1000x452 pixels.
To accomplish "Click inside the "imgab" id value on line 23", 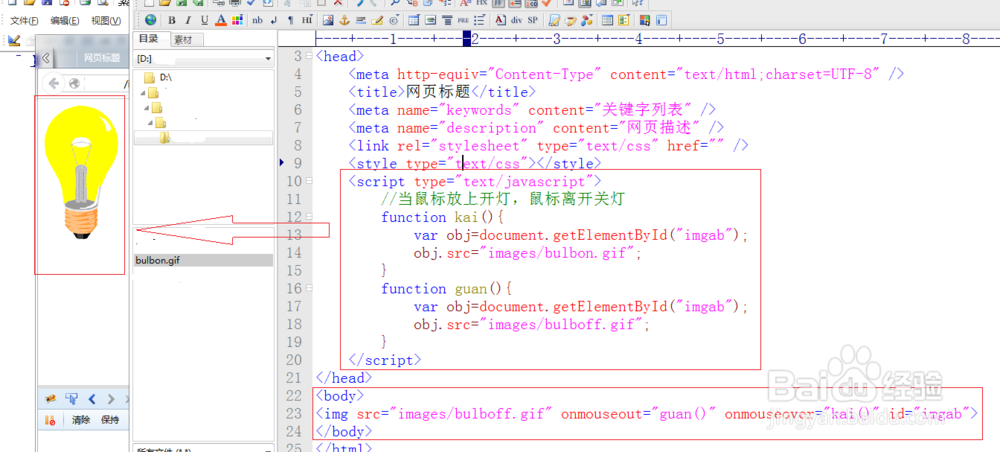I will click(941, 414).
